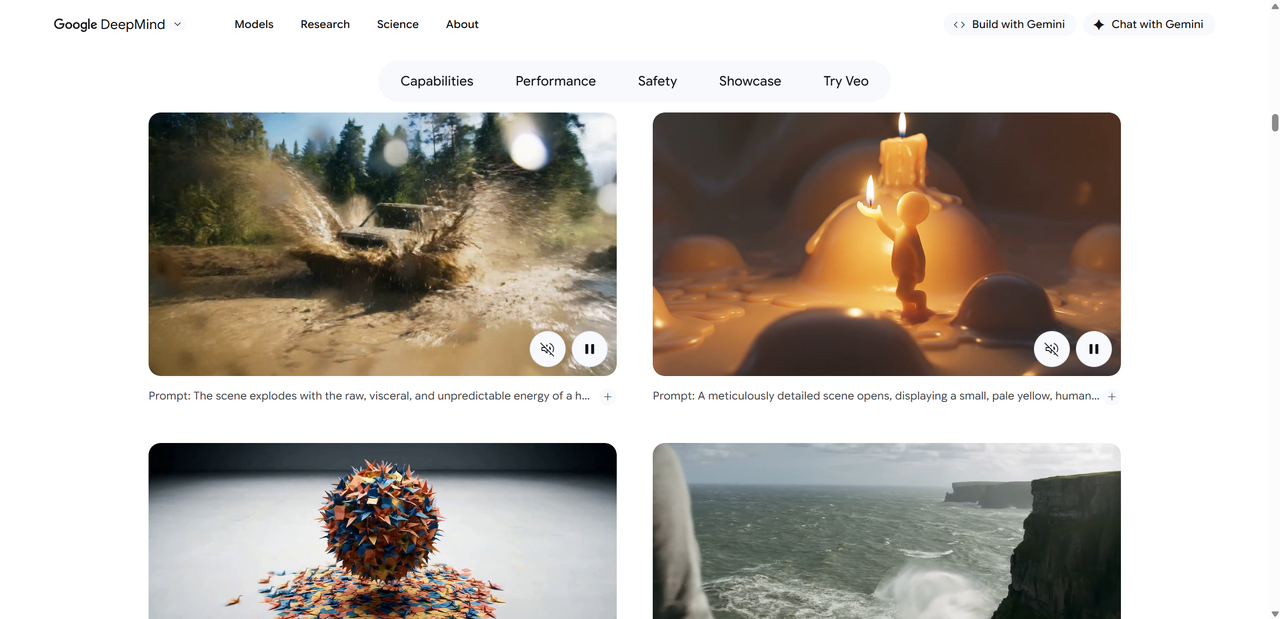Click the Build with Gemini button
This screenshot has height=619, width=1280.
[1009, 24]
